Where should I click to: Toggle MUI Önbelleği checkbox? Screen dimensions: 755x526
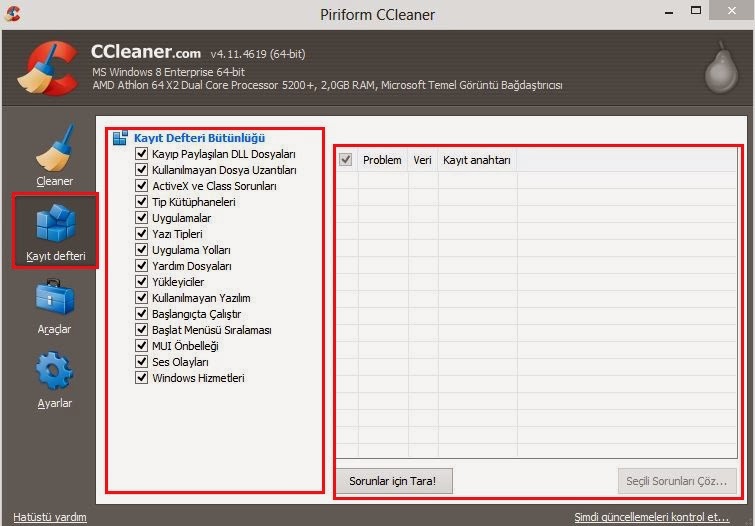coord(141,345)
